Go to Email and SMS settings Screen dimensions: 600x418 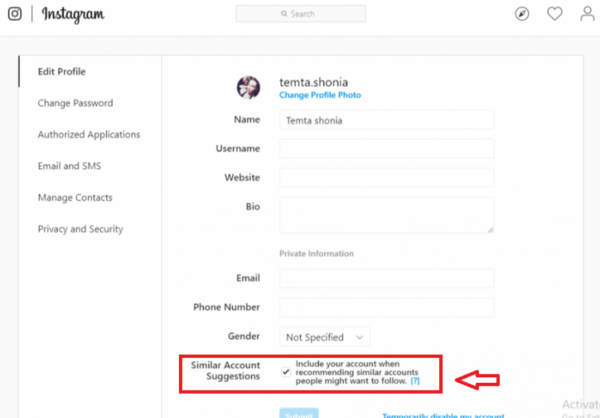(x=69, y=166)
